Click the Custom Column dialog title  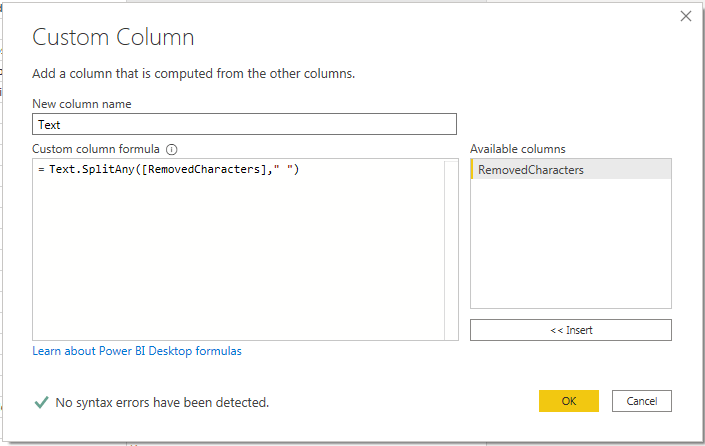click(113, 38)
